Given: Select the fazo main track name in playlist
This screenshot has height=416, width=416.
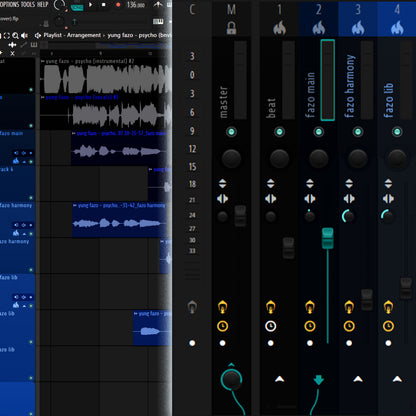Looking at the screenshot, I should point(12,133).
